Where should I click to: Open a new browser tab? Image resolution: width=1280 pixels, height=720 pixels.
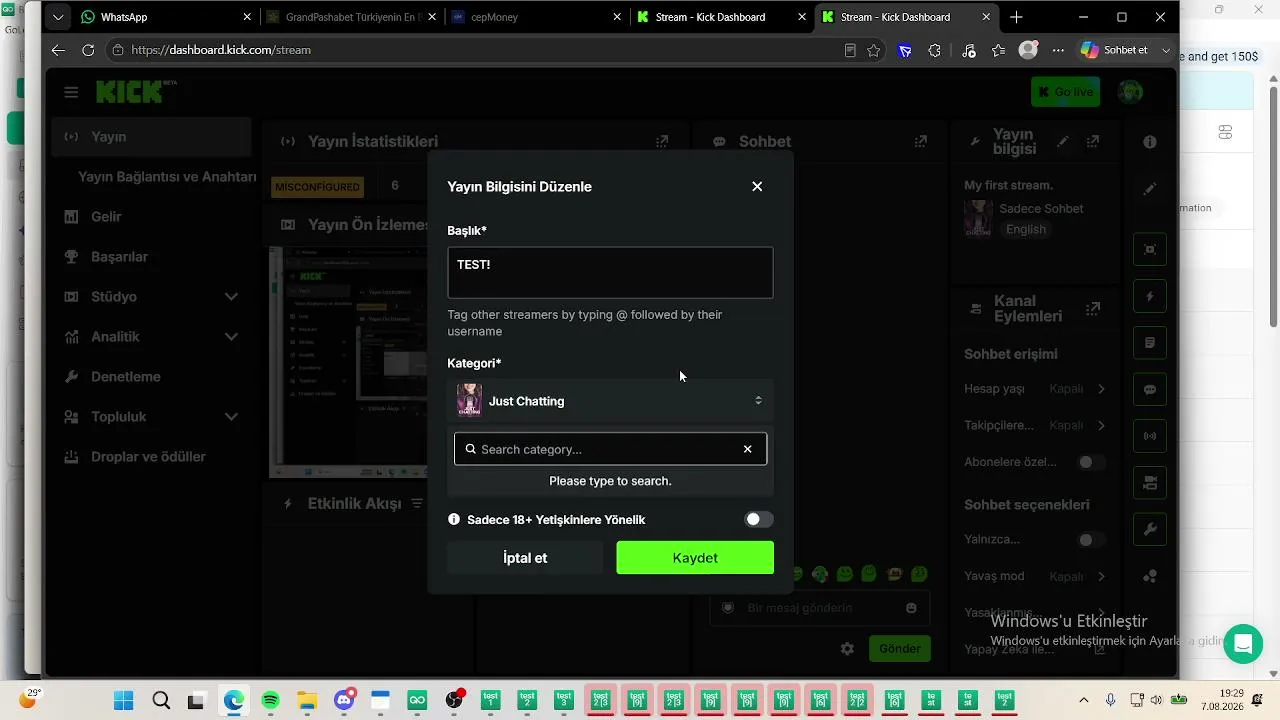[1016, 17]
